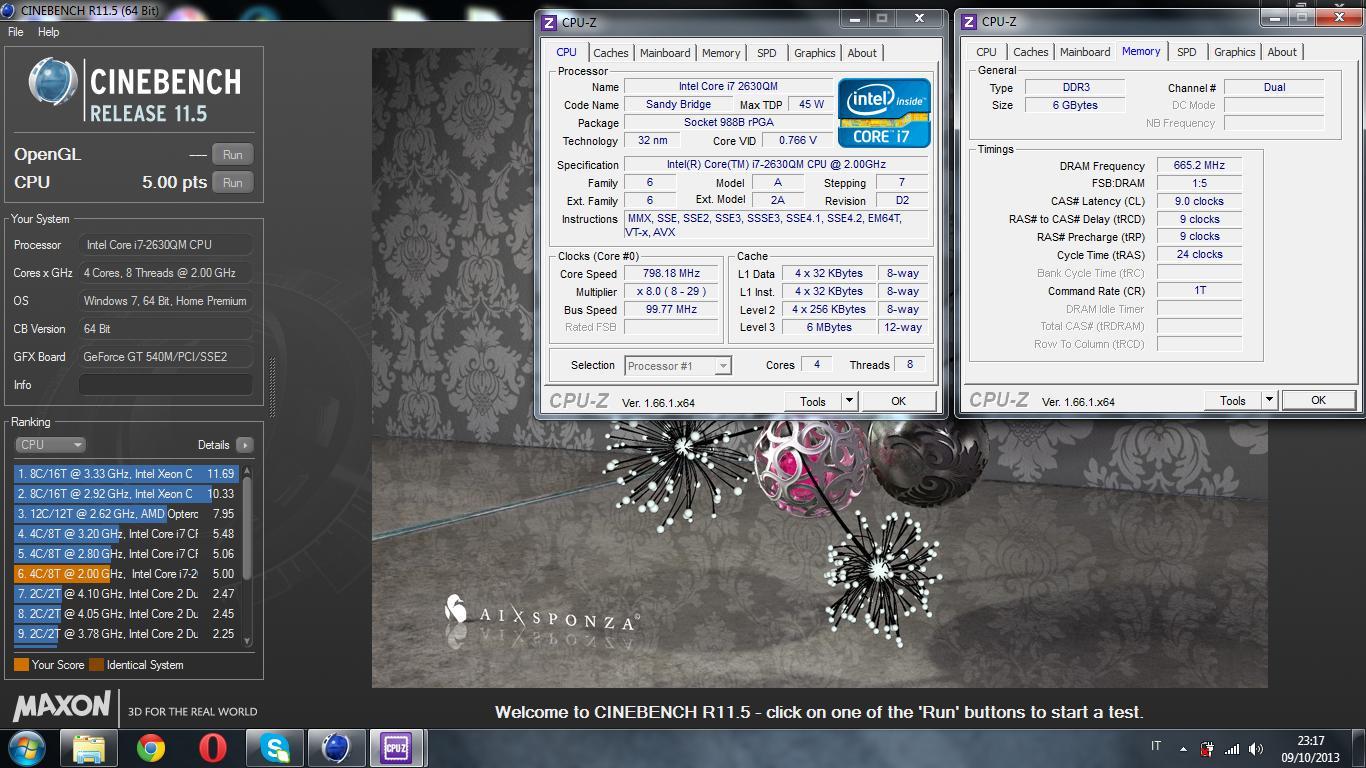Open Windows Explorer from taskbar

click(89, 748)
